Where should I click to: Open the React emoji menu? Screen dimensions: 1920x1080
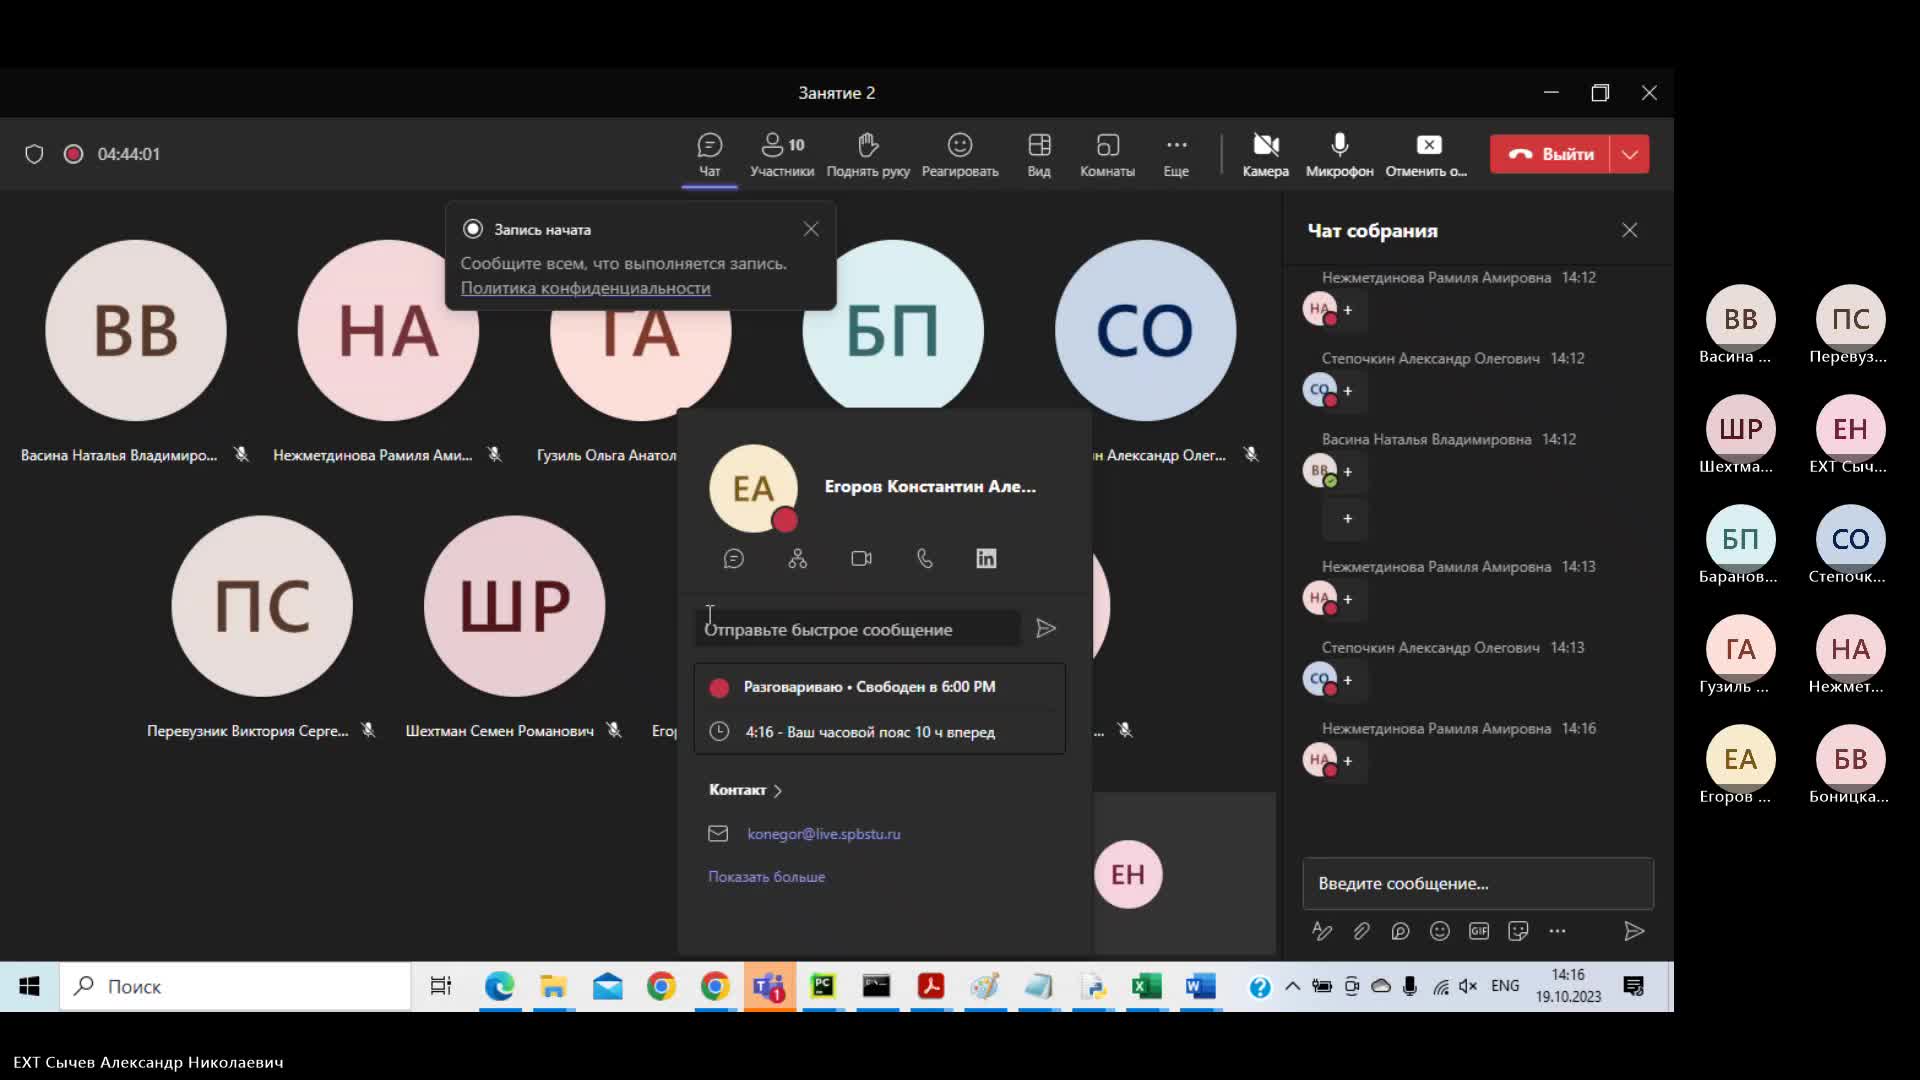tap(960, 155)
